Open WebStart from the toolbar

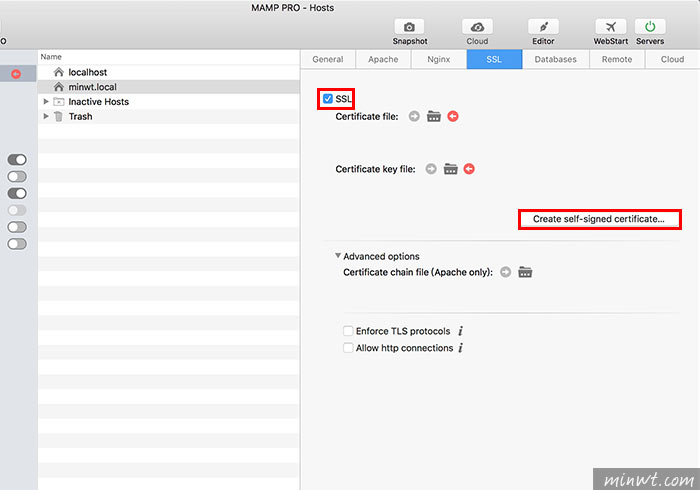[x=610, y=27]
